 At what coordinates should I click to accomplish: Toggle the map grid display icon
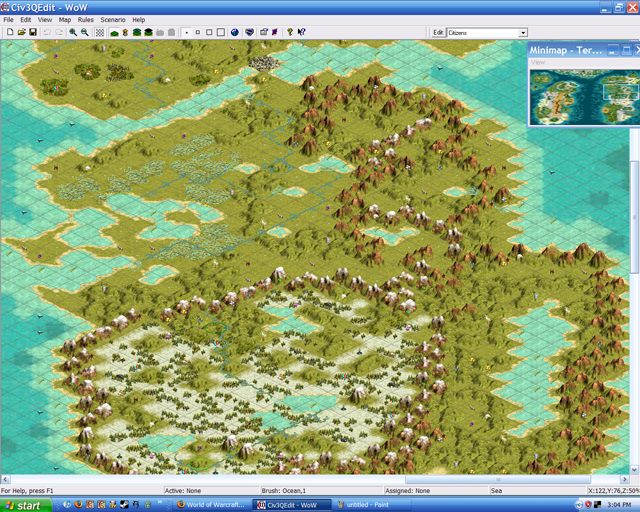[x=100, y=32]
